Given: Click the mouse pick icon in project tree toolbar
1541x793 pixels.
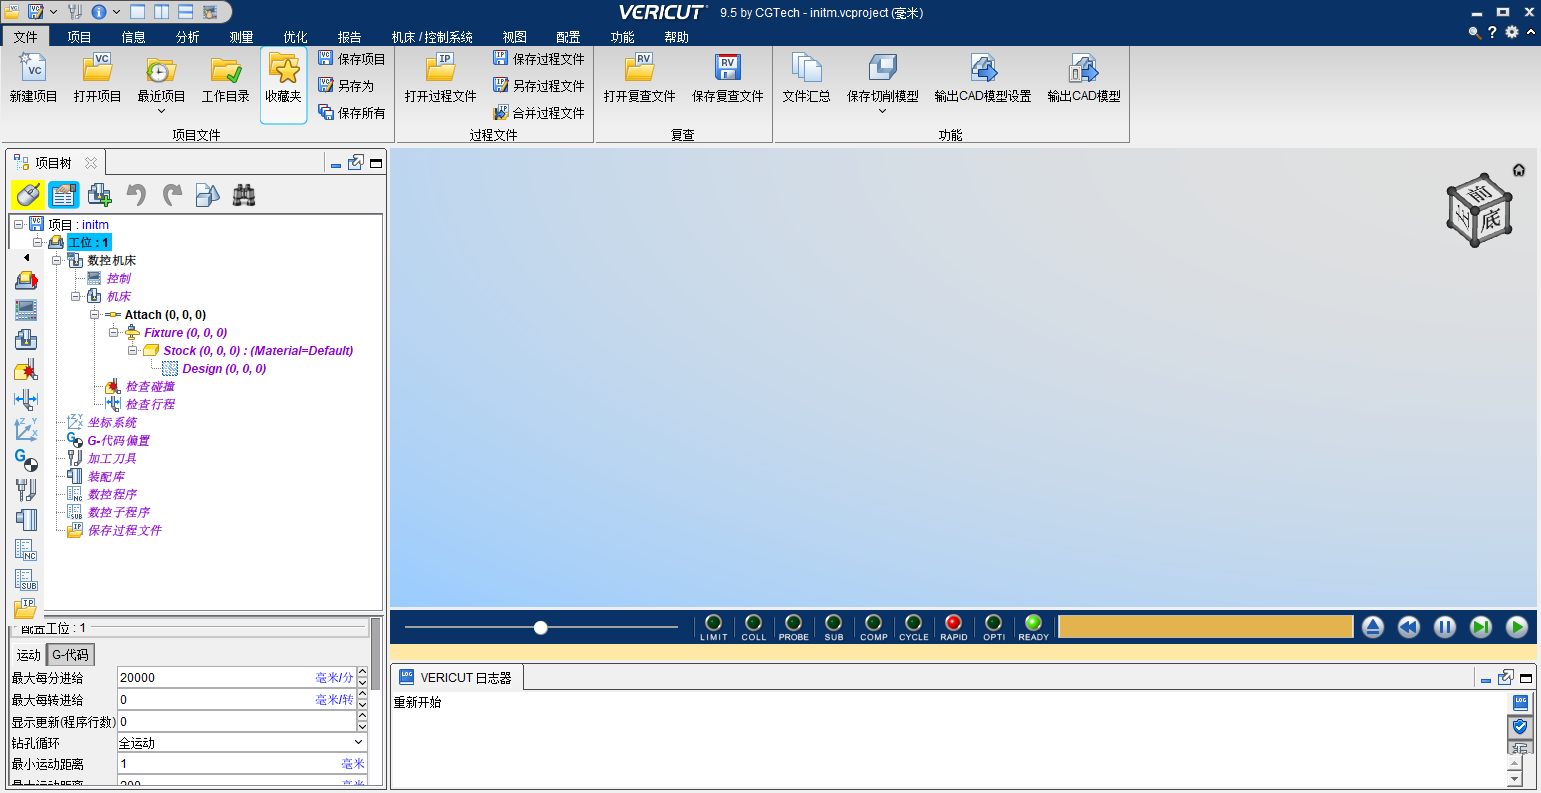Looking at the screenshot, I should click(28, 195).
